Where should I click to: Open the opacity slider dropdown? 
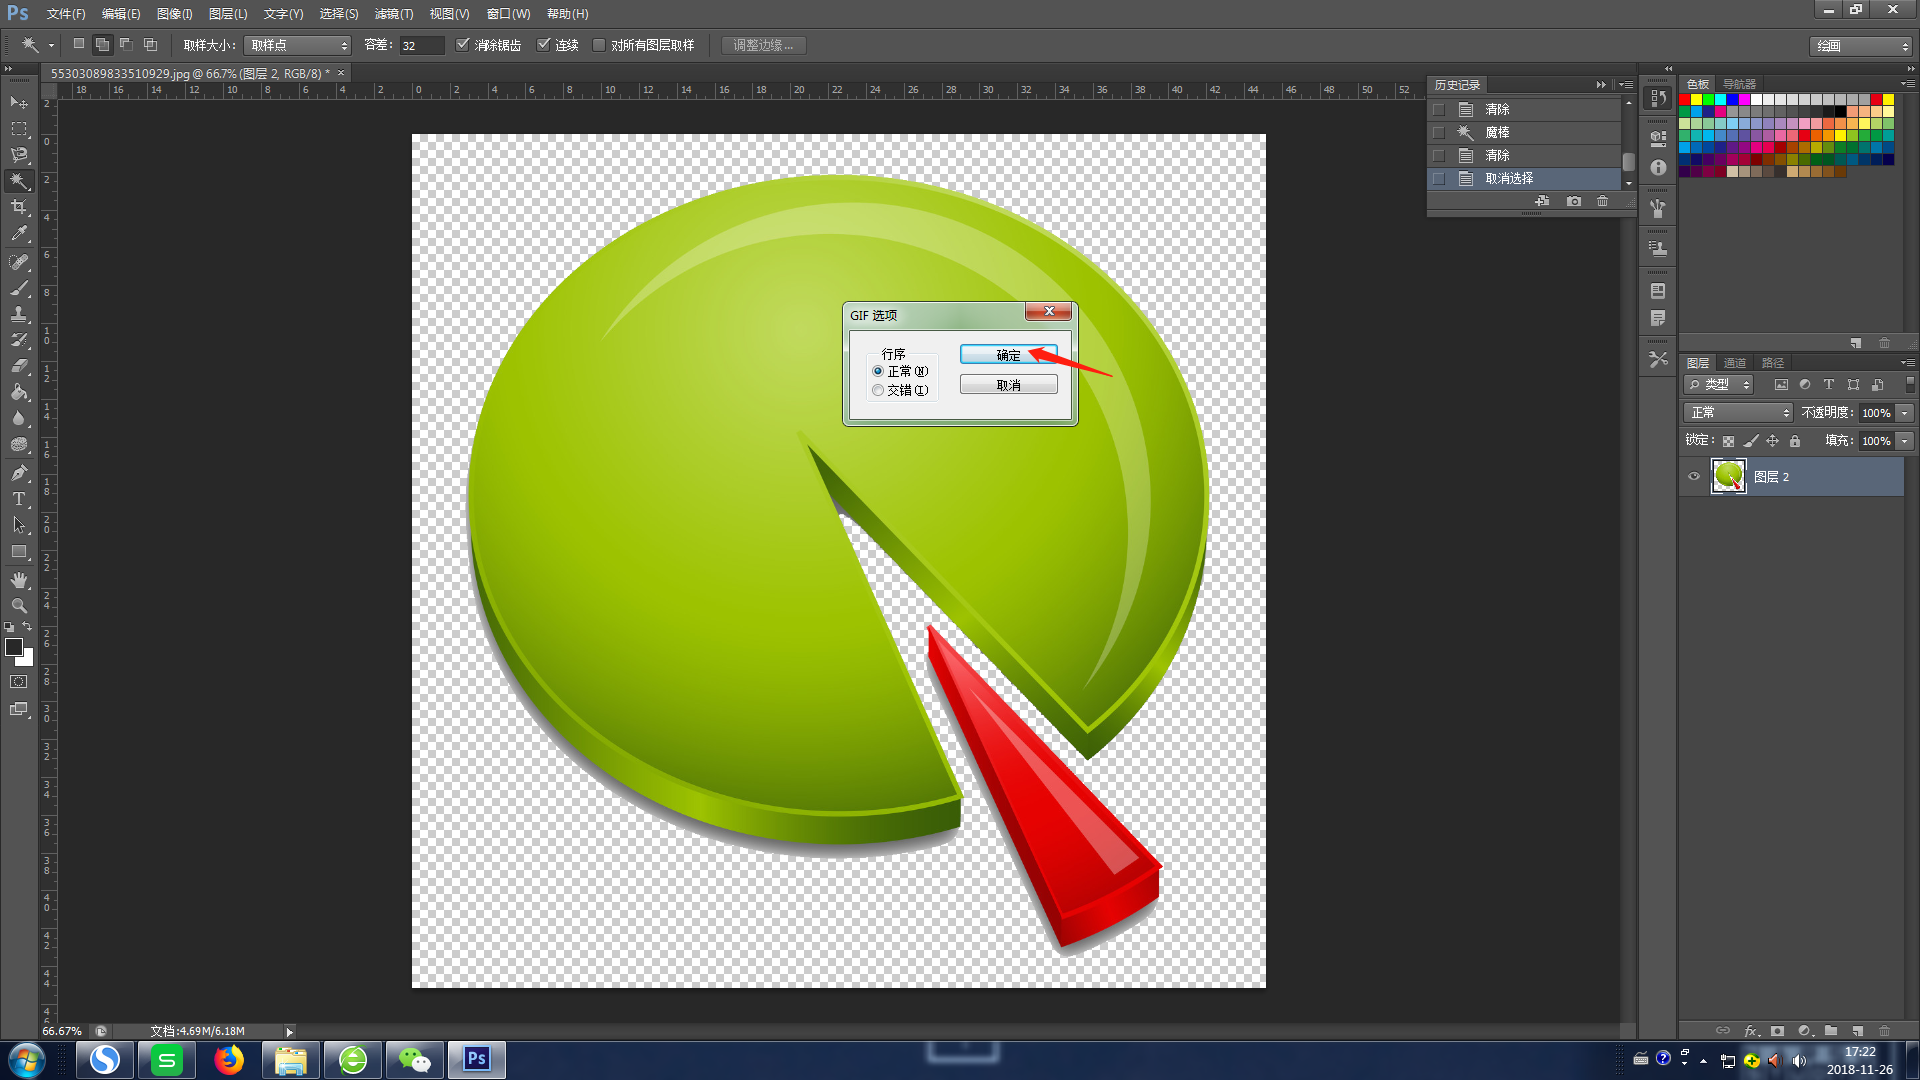[1905, 413]
